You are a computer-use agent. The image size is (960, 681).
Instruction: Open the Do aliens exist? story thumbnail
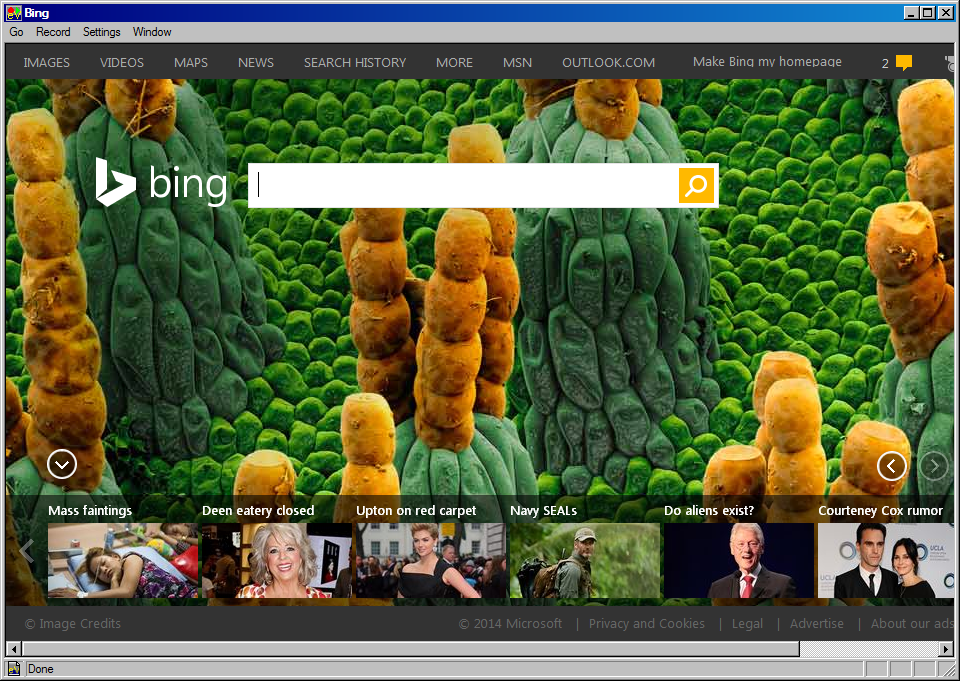pos(738,560)
